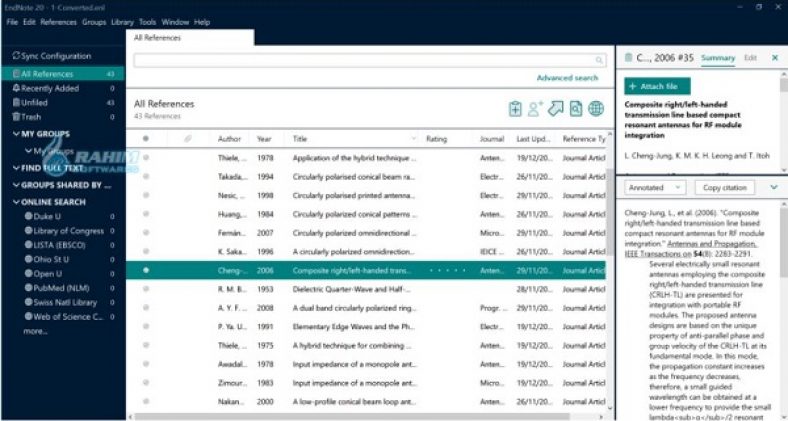Set rating stars for Cheng 2006 row
The height and width of the screenshot is (421, 788).
447,270
